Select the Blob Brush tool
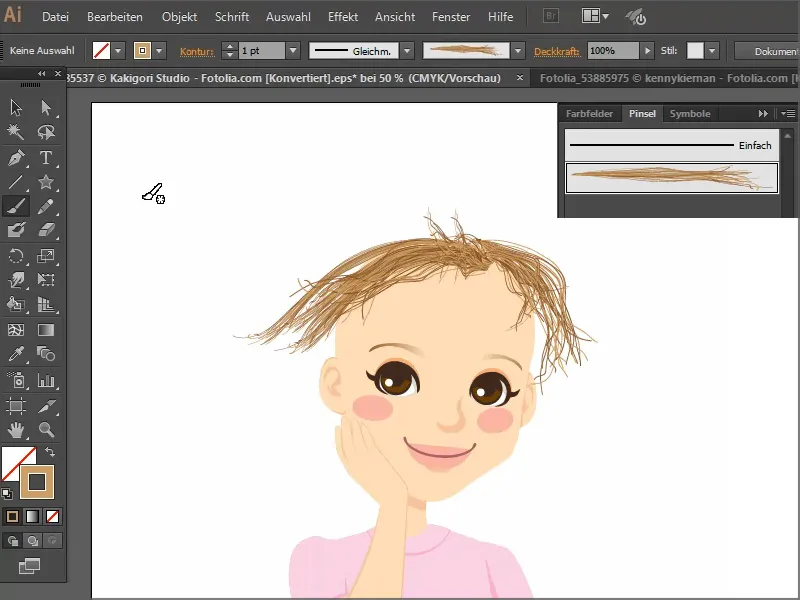Viewport: 800px width, 600px height. [x=16, y=230]
